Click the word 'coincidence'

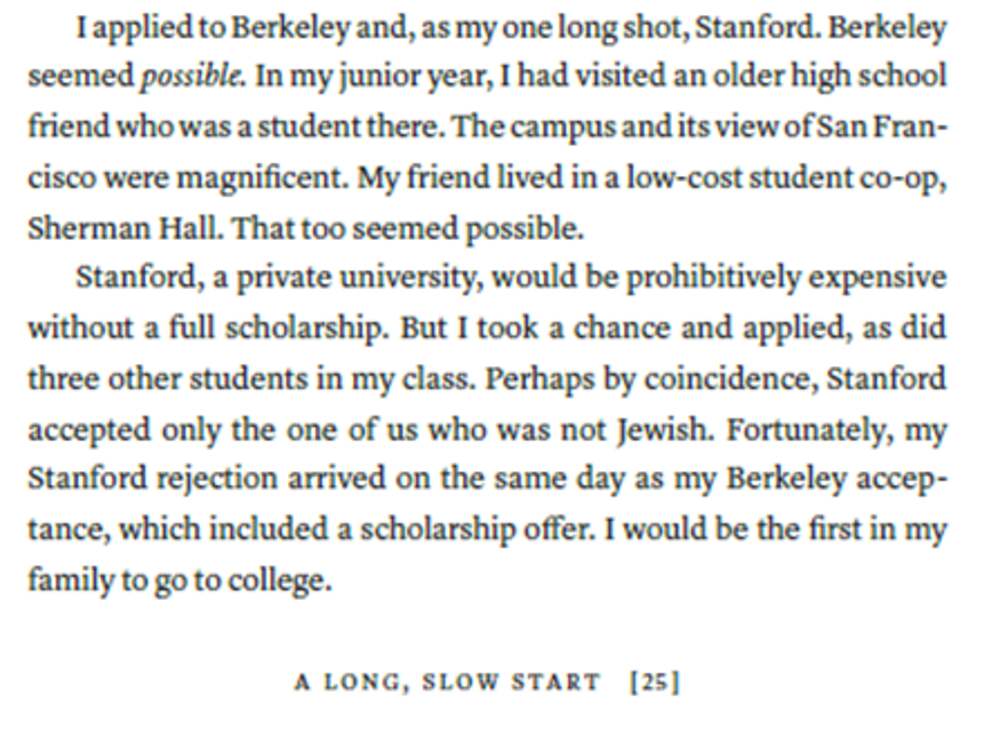(x=731, y=379)
